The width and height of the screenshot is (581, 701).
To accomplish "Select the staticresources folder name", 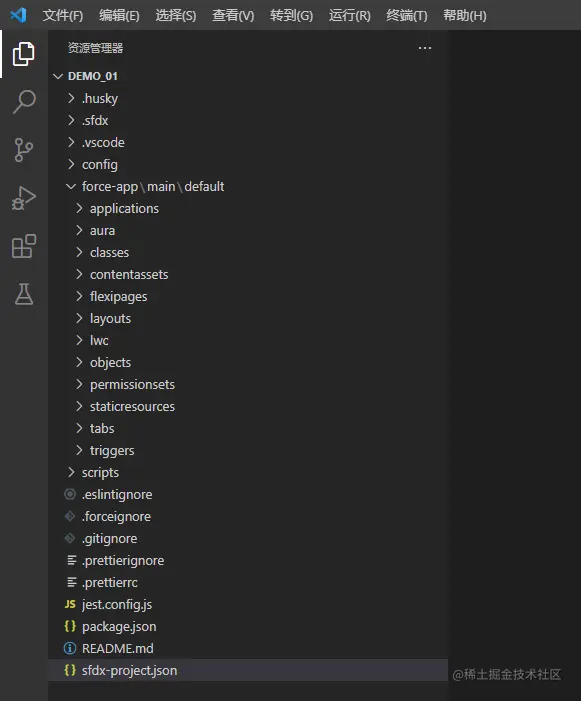I will pyautogui.click(x=132, y=406).
